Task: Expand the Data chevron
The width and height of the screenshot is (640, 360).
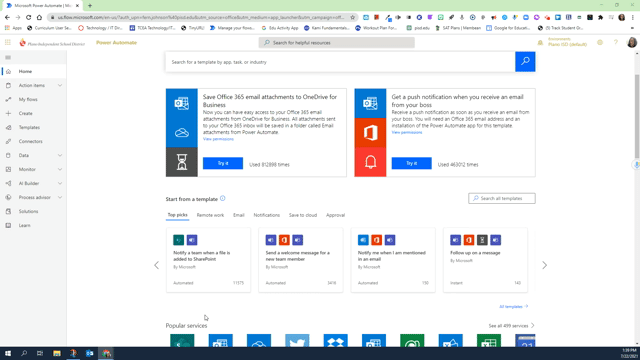Action: [60, 156]
